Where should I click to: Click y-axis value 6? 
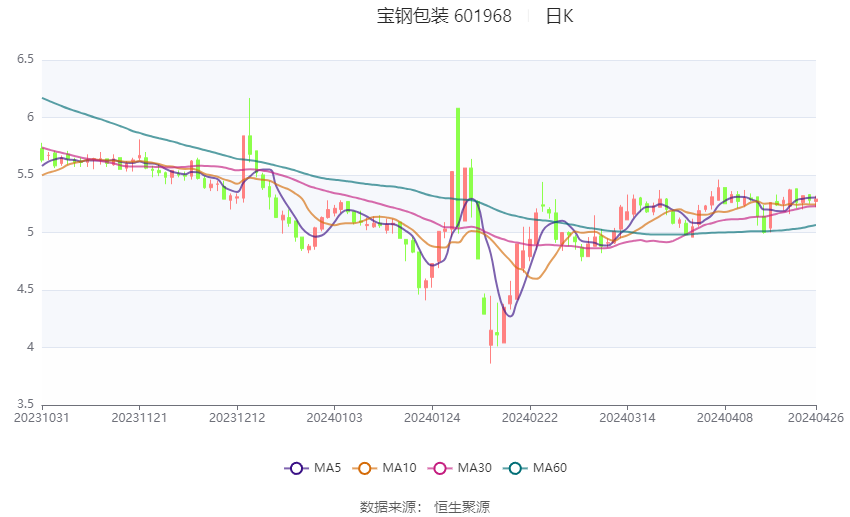pyautogui.click(x=30, y=117)
